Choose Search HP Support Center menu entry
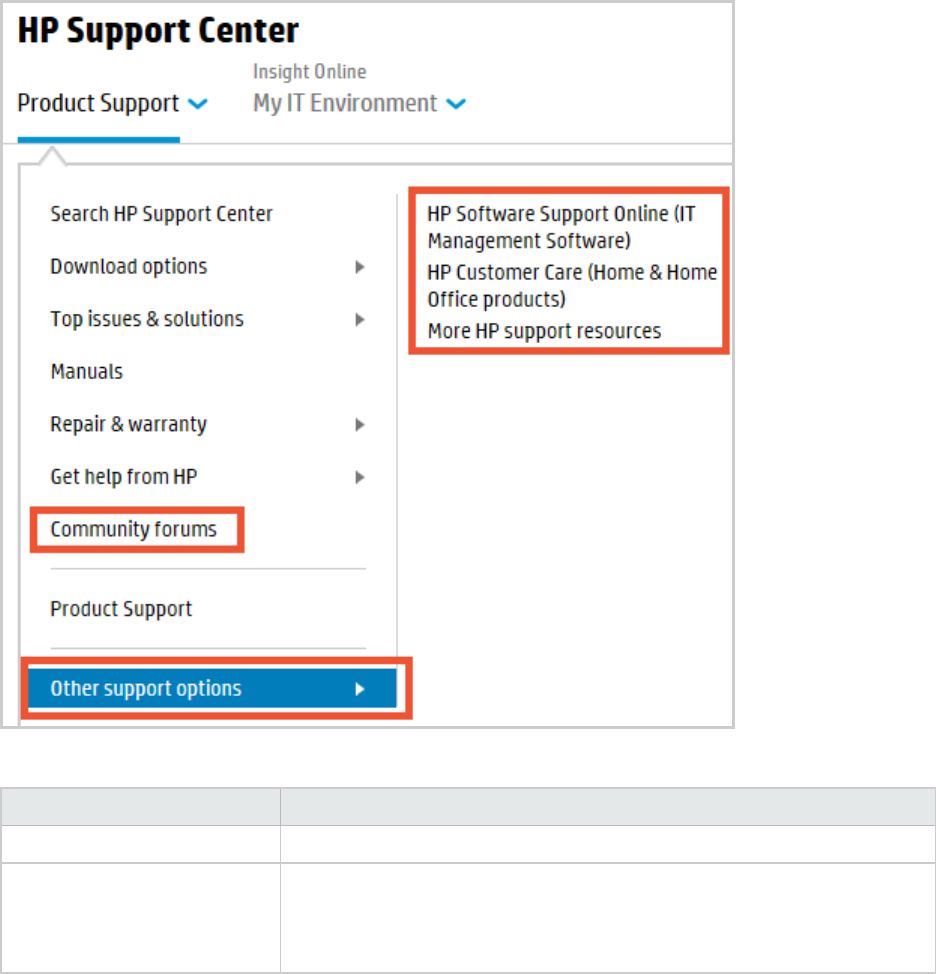 point(161,213)
